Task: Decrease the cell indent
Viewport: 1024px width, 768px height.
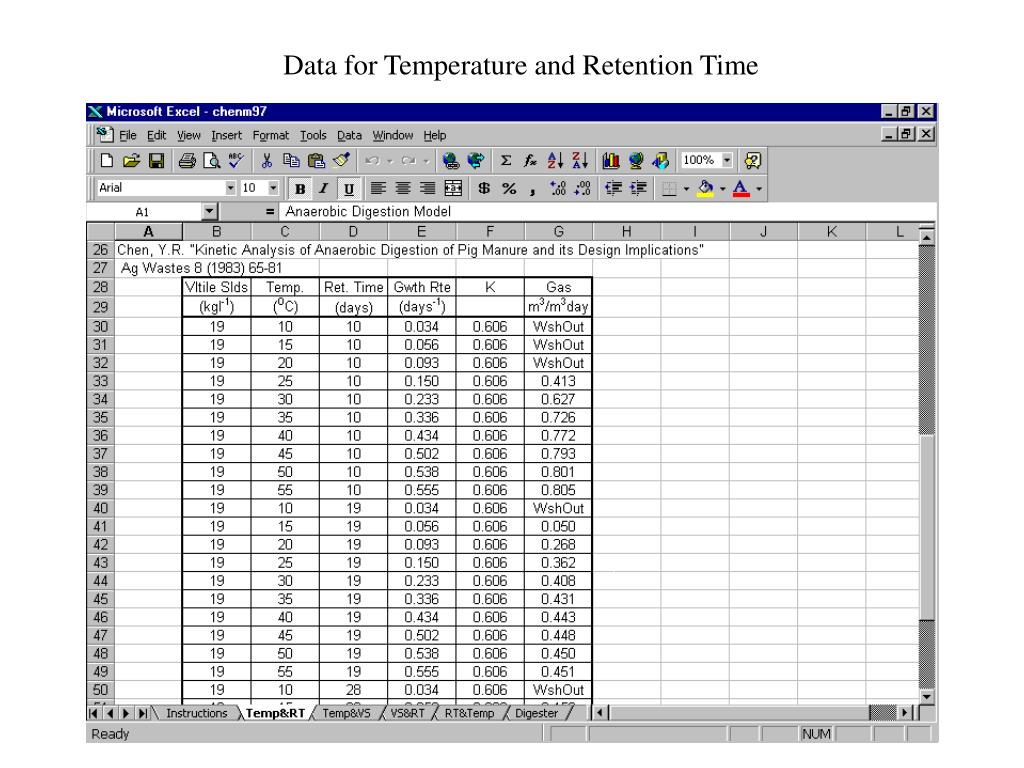Action: 613,189
